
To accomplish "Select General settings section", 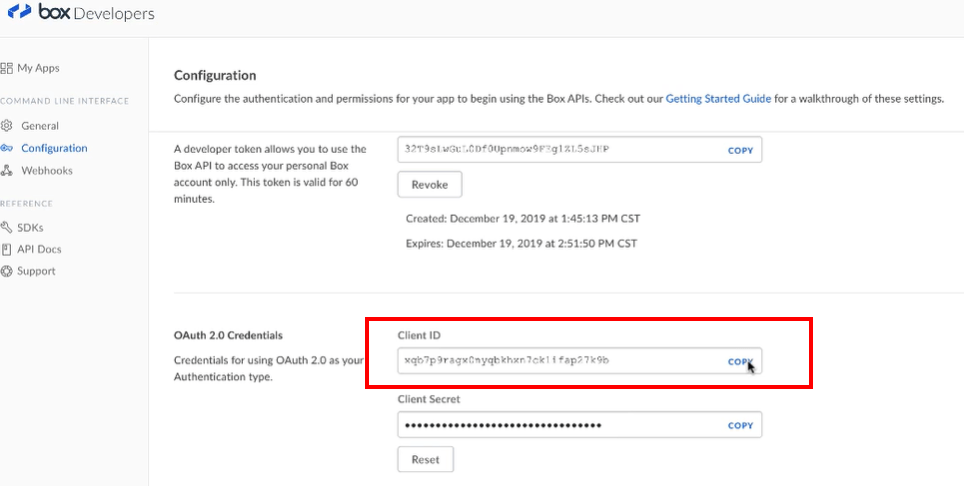I will coord(40,126).
